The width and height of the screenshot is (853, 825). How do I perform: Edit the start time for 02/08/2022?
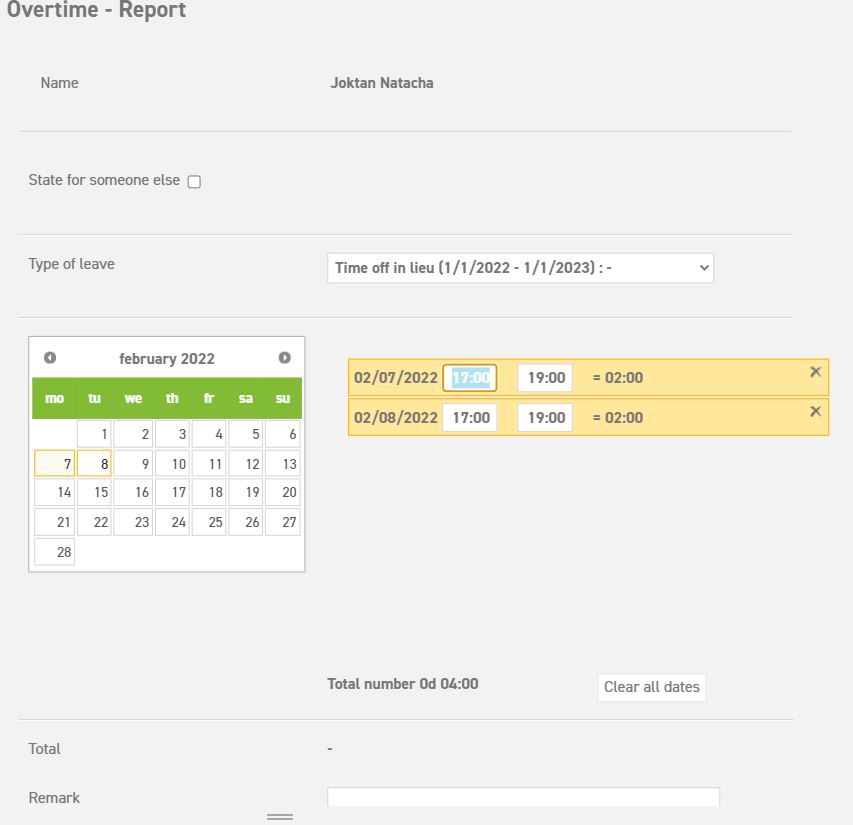470,418
